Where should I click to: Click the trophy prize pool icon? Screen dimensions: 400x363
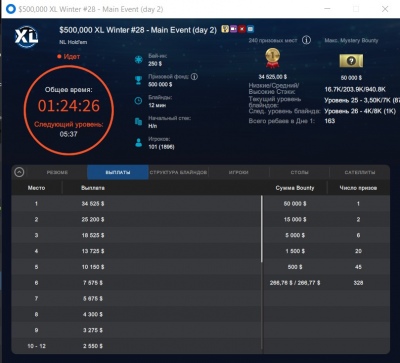point(138,80)
